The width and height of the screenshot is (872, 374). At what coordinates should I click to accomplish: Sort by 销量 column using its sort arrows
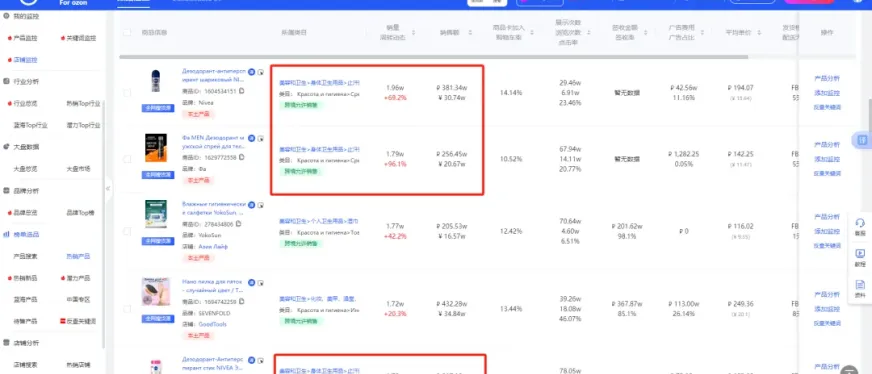tap(414, 33)
